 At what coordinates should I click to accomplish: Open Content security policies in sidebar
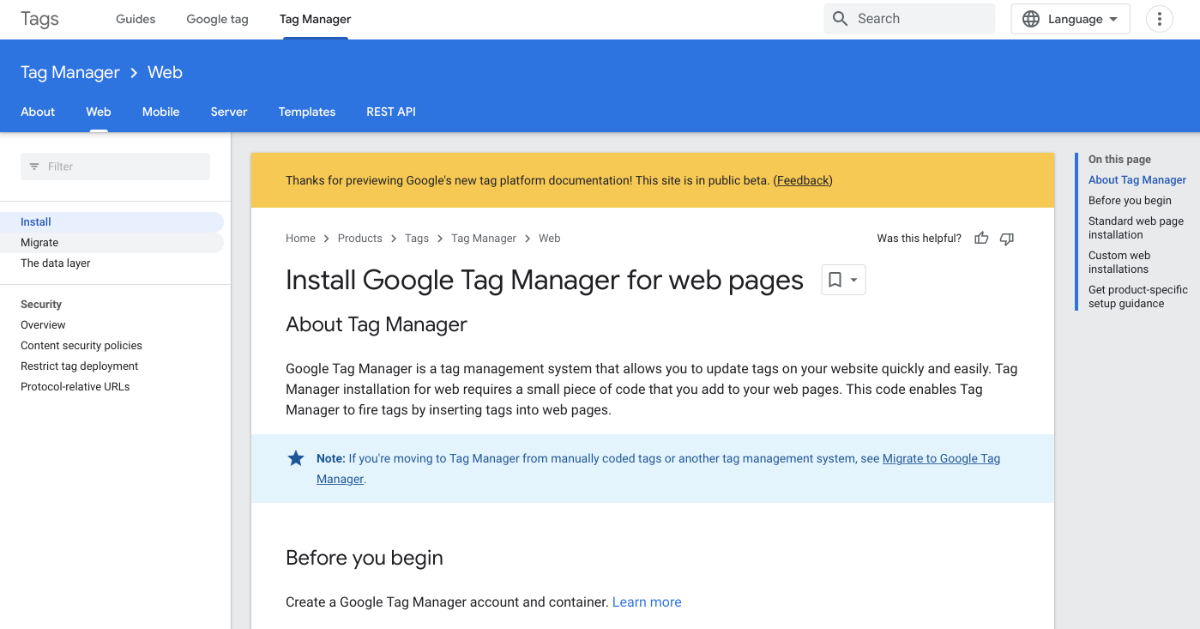81,345
